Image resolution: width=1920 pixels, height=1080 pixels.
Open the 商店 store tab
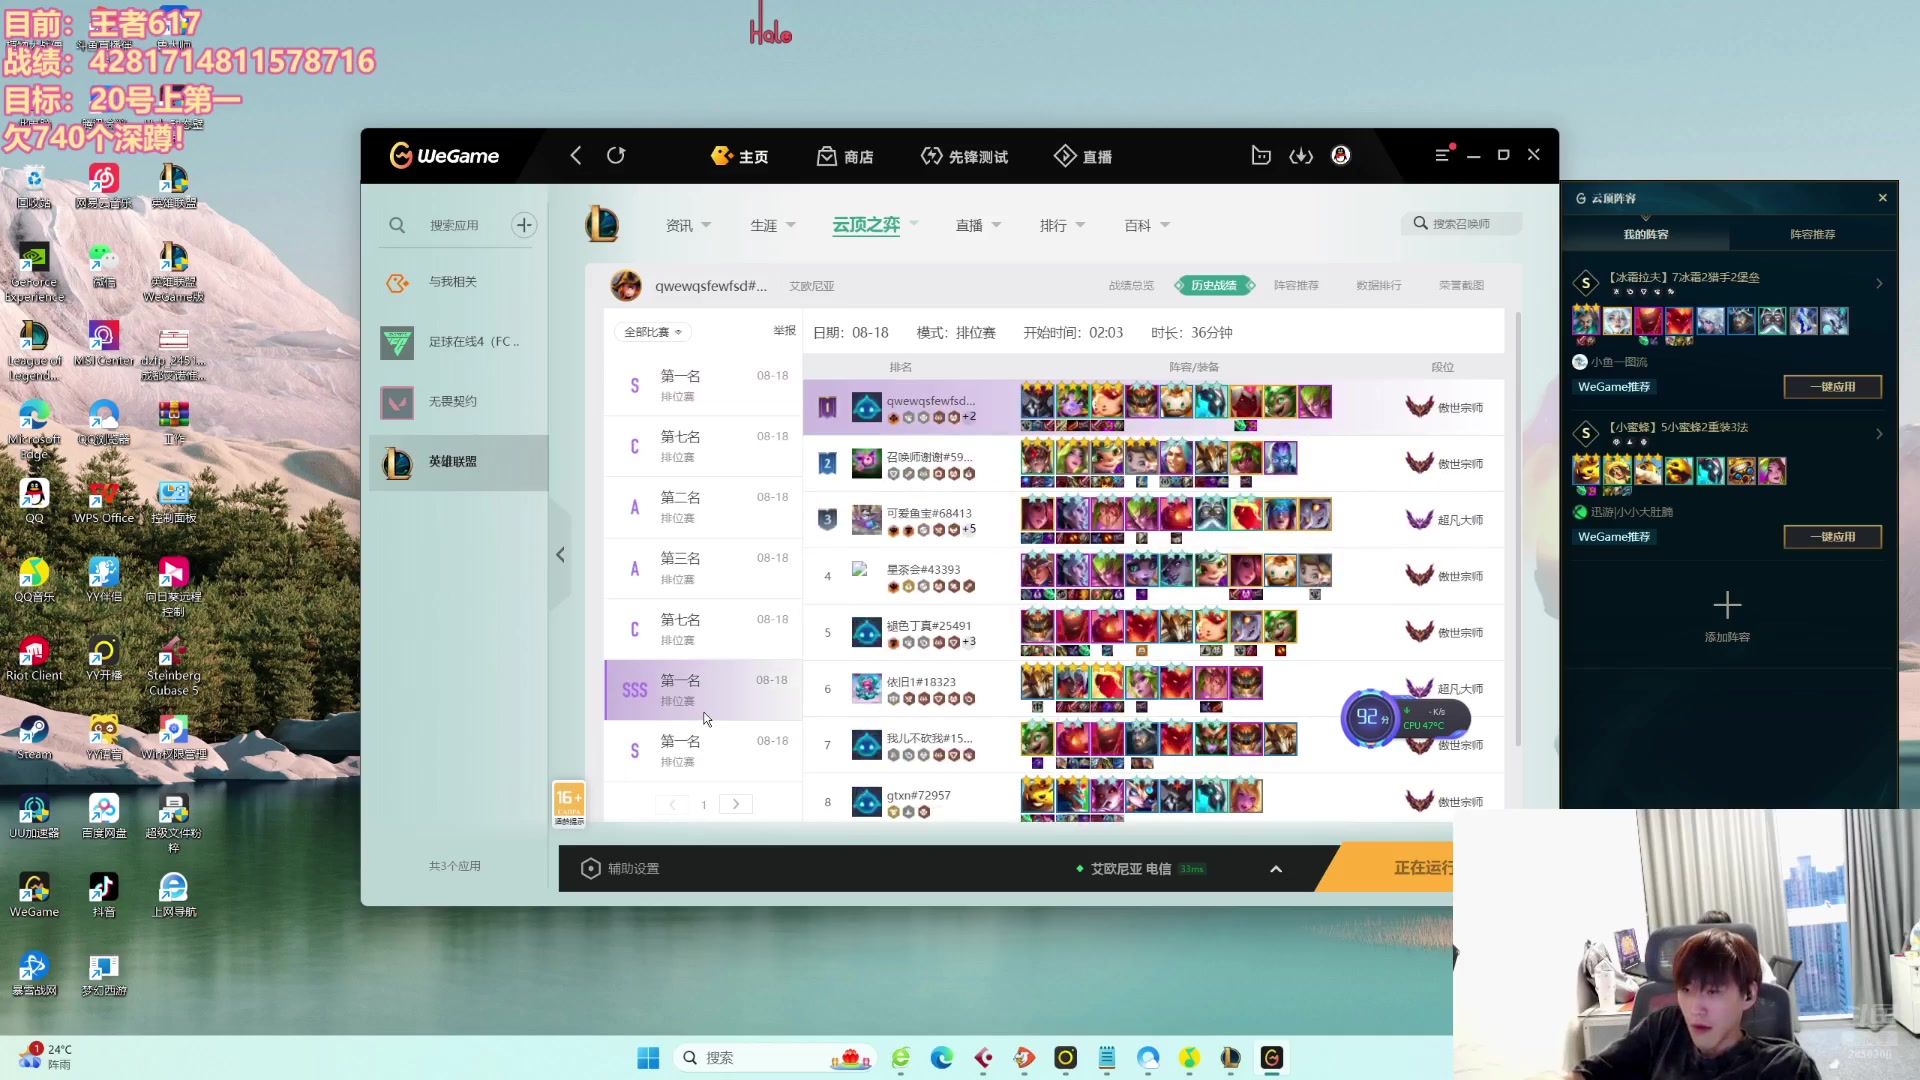point(846,156)
